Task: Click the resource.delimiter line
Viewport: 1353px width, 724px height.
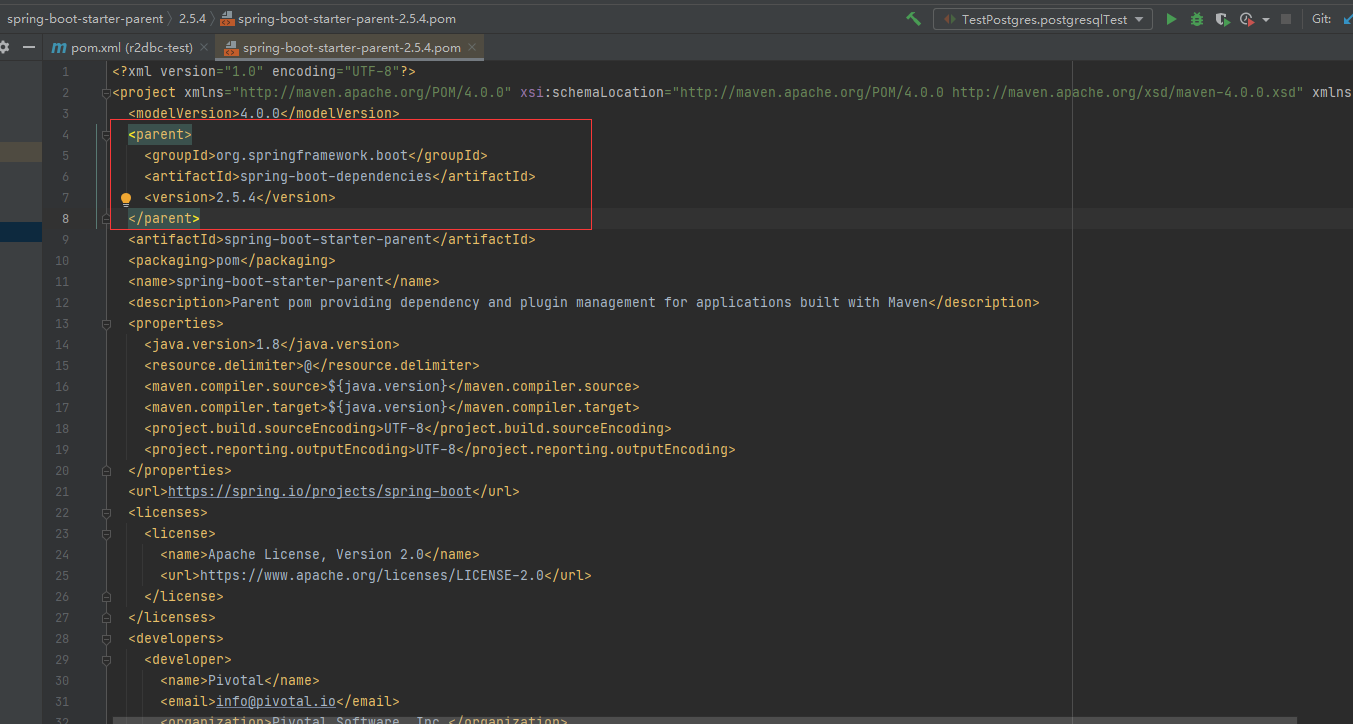Action: click(312, 365)
